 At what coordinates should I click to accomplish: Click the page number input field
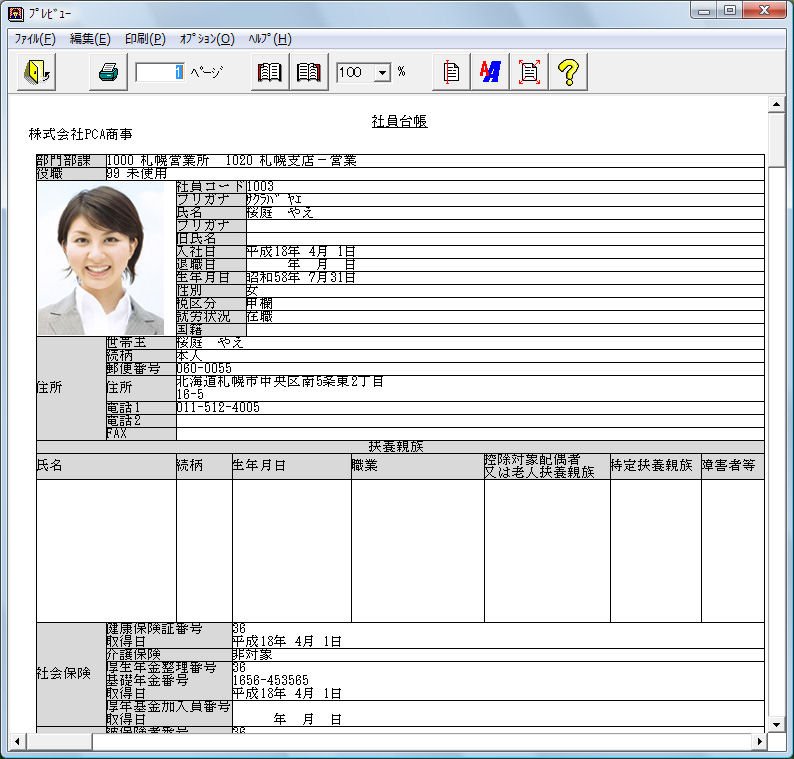pos(160,72)
